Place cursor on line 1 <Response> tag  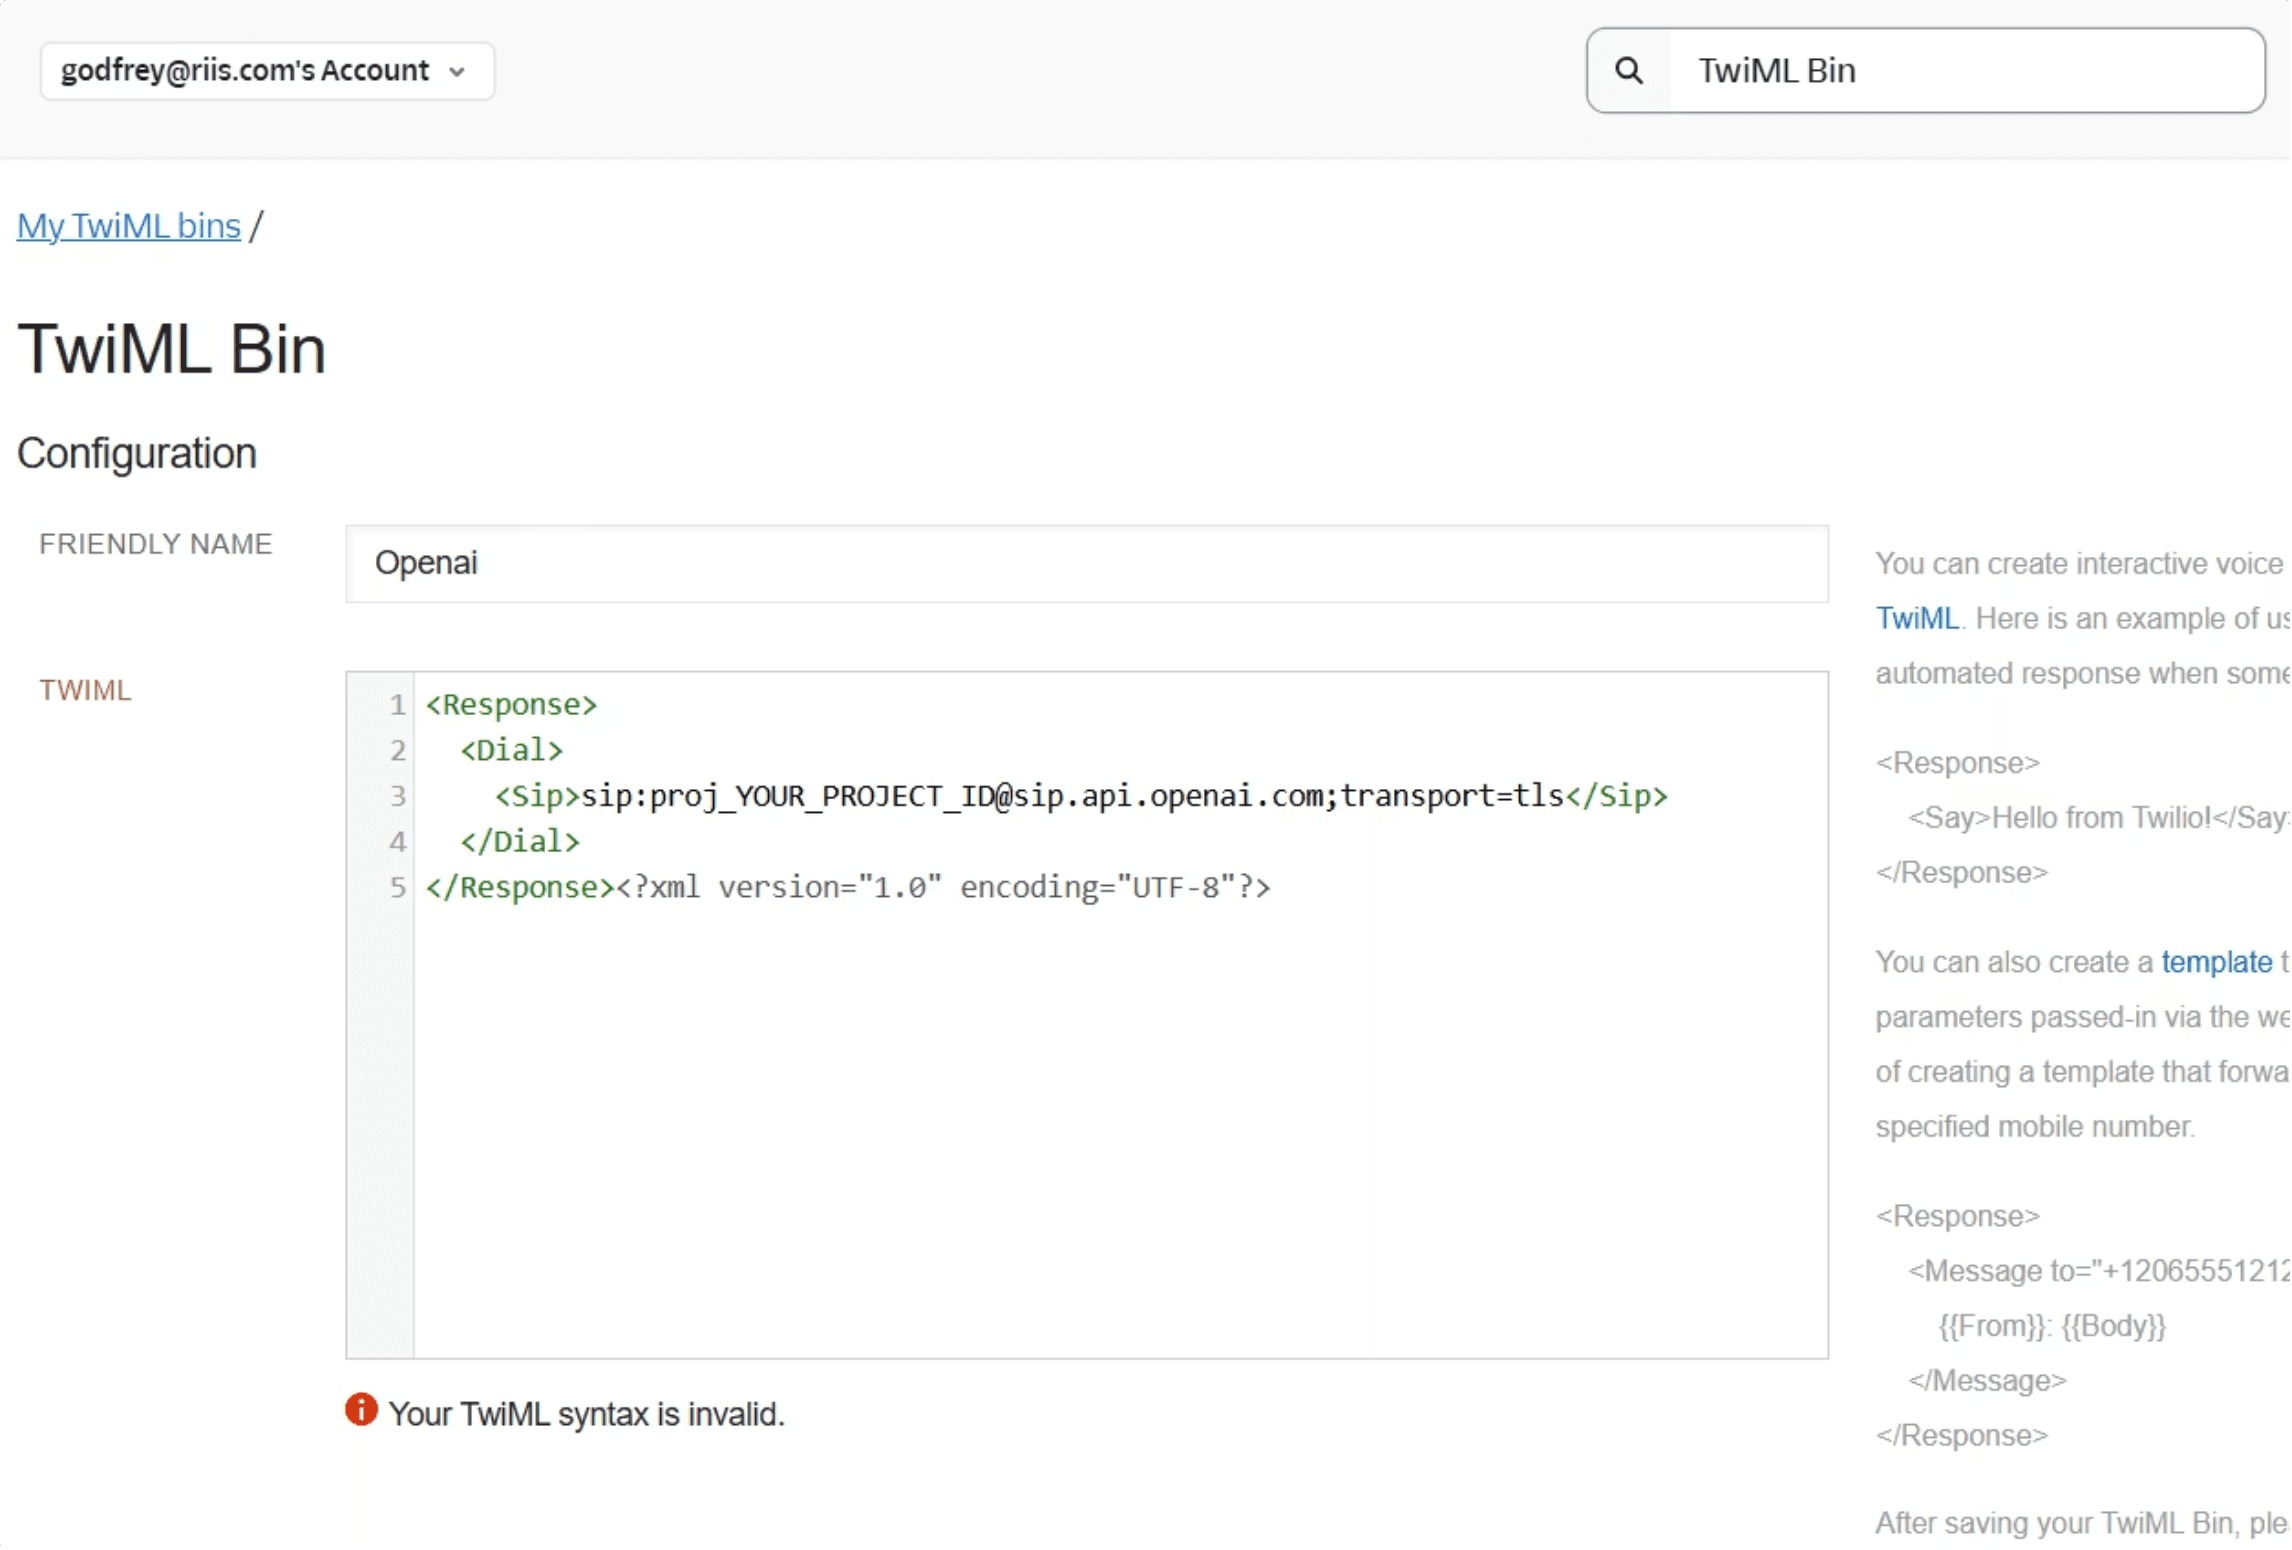pos(512,705)
